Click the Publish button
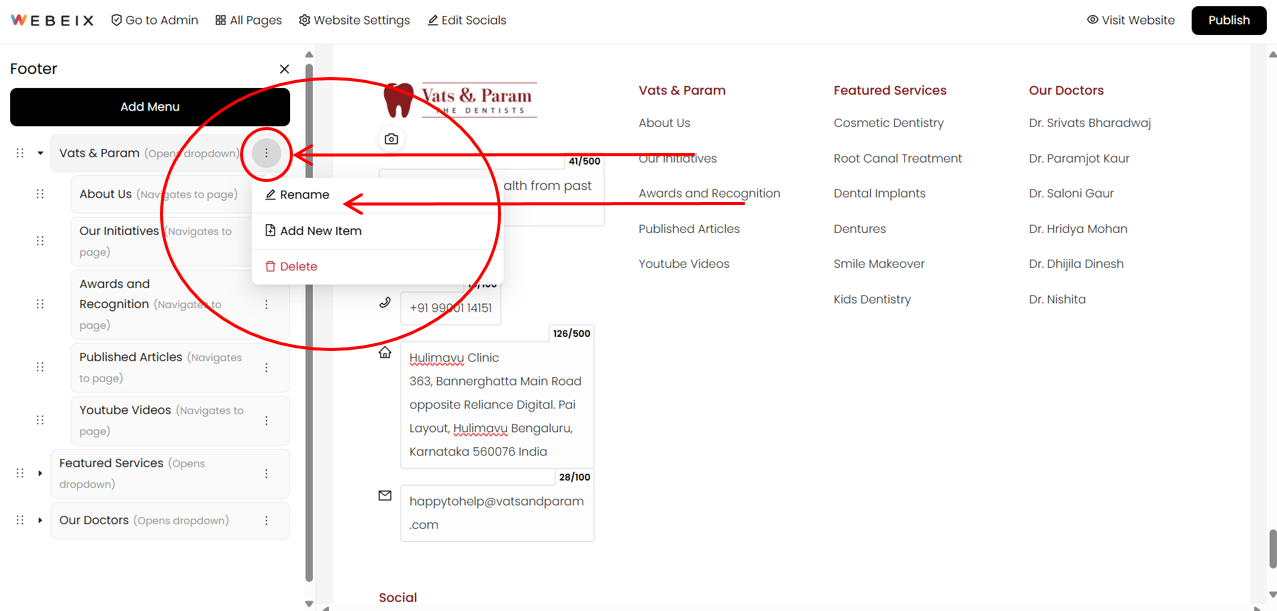1277x611 pixels. coord(1229,20)
